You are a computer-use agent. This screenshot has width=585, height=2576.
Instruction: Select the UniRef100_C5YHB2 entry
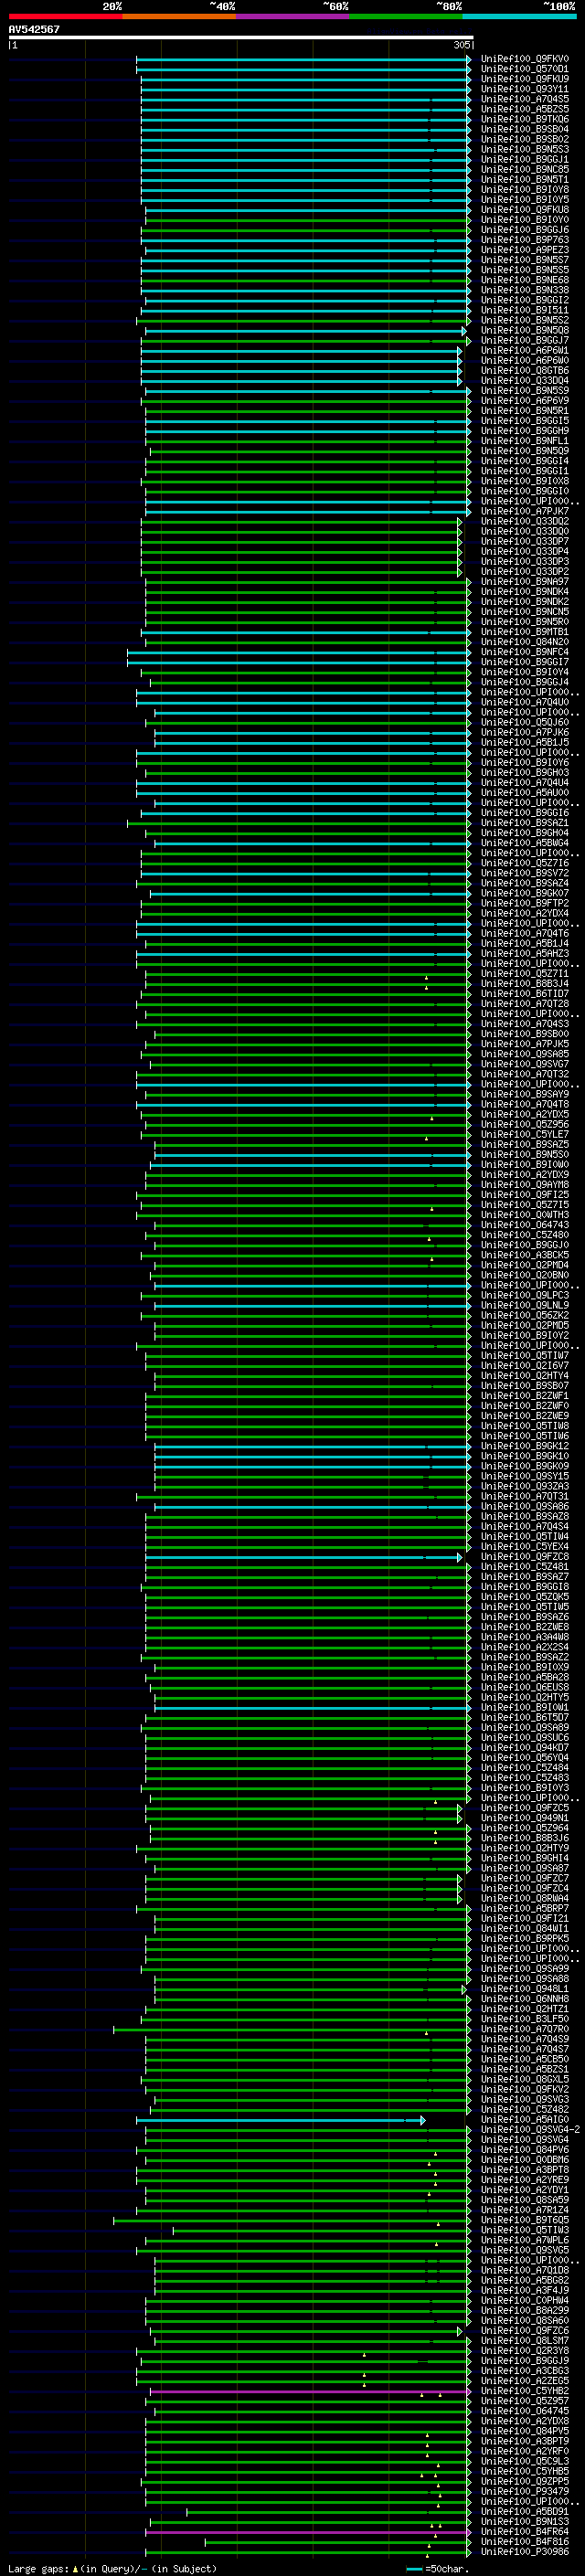coord(525,2391)
